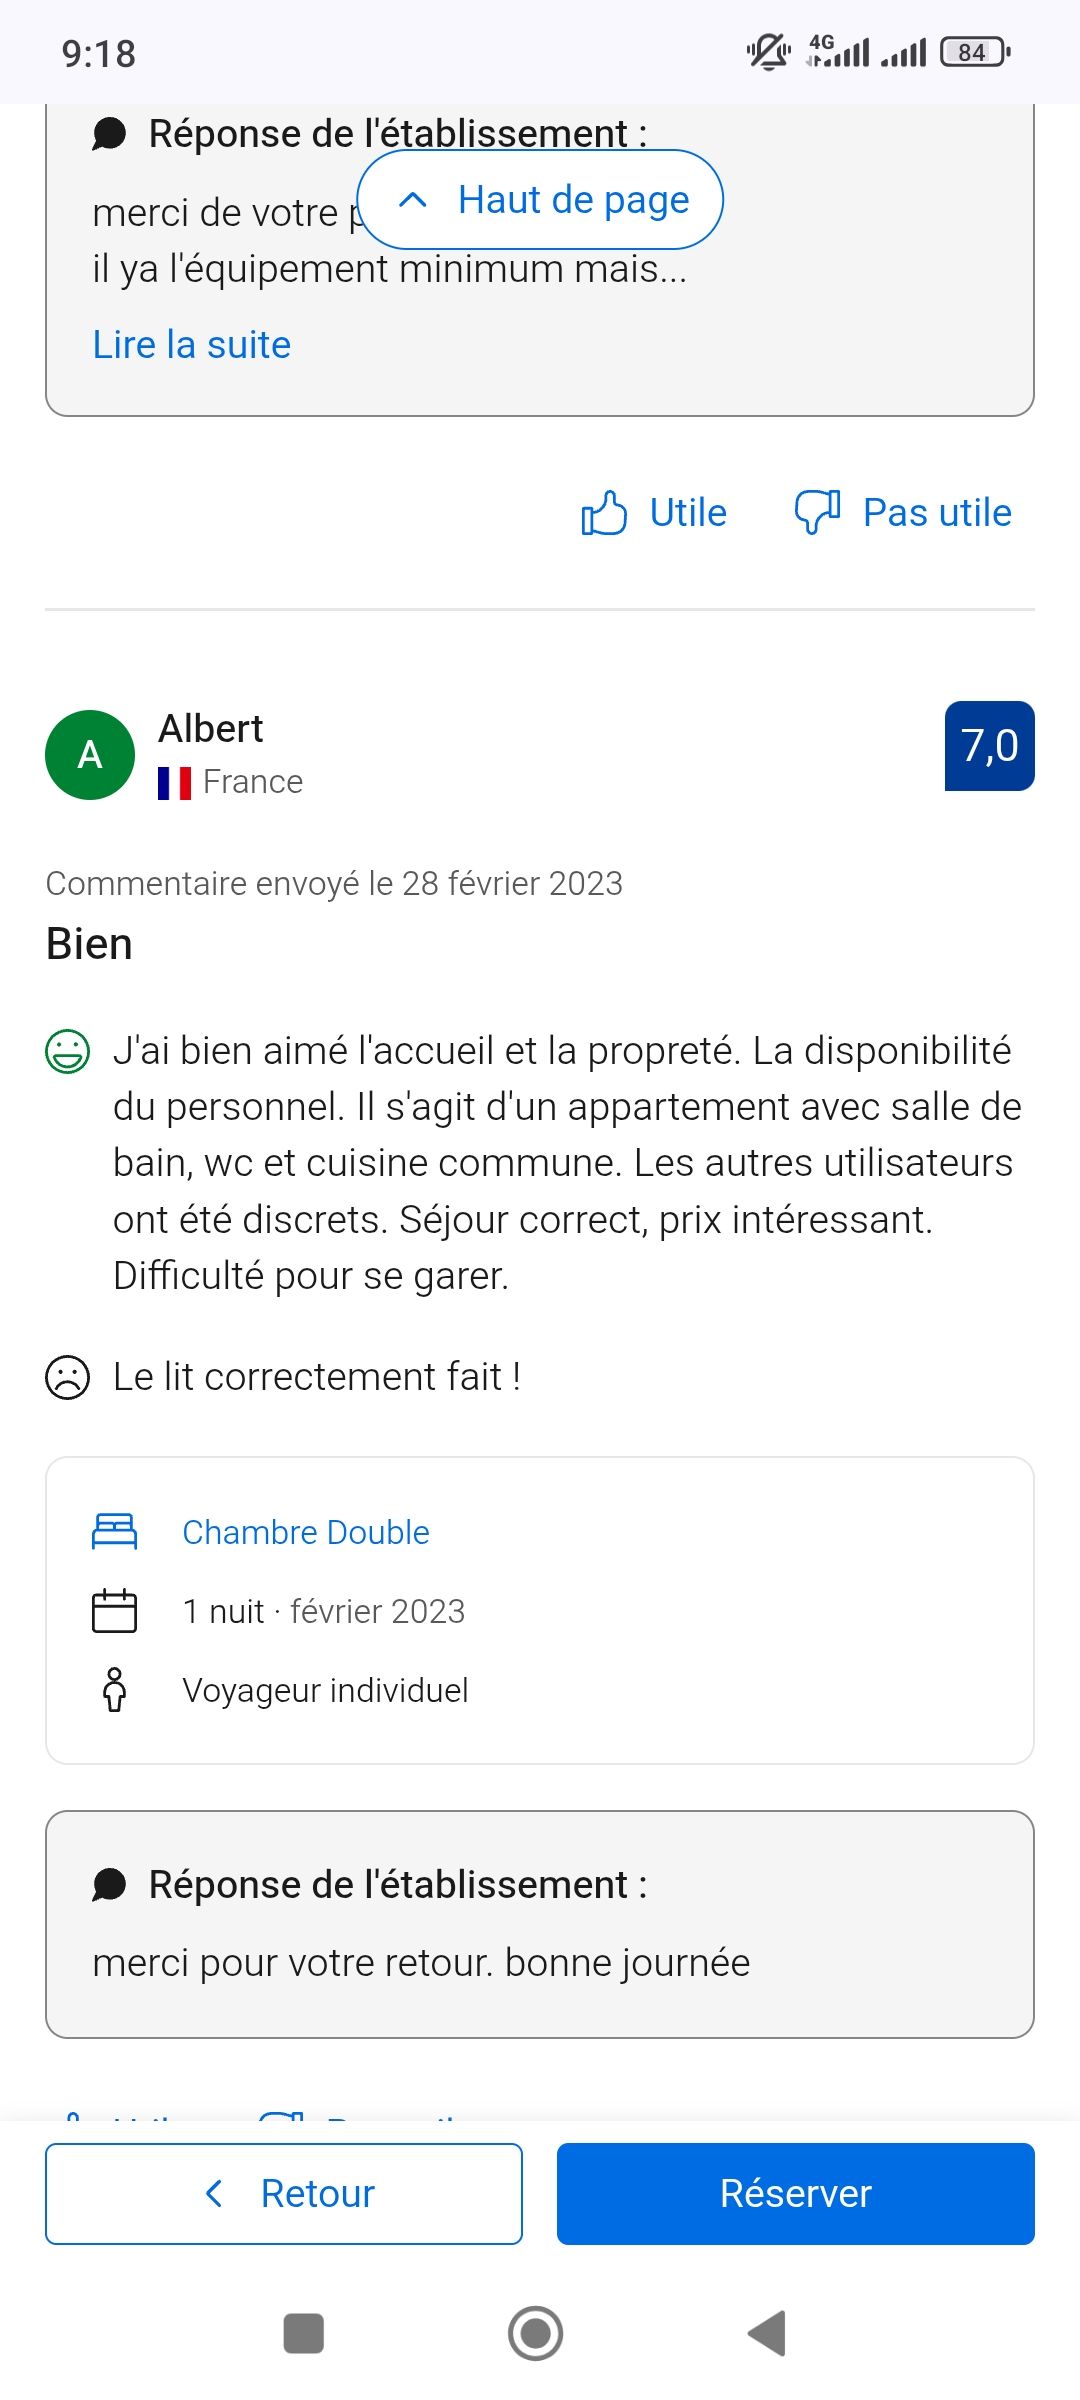Tap the calendar icon for stay date
The width and height of the screenshot is (1080, 2400).
pos(114,1611)
